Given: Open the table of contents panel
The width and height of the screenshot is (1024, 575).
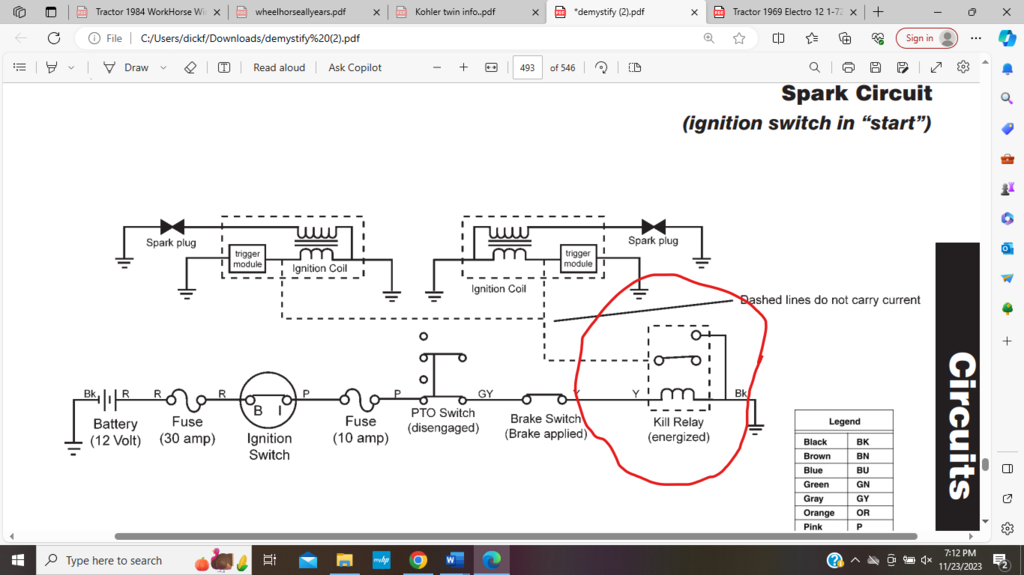Looking at the screenshot, I should pos(19,68).
